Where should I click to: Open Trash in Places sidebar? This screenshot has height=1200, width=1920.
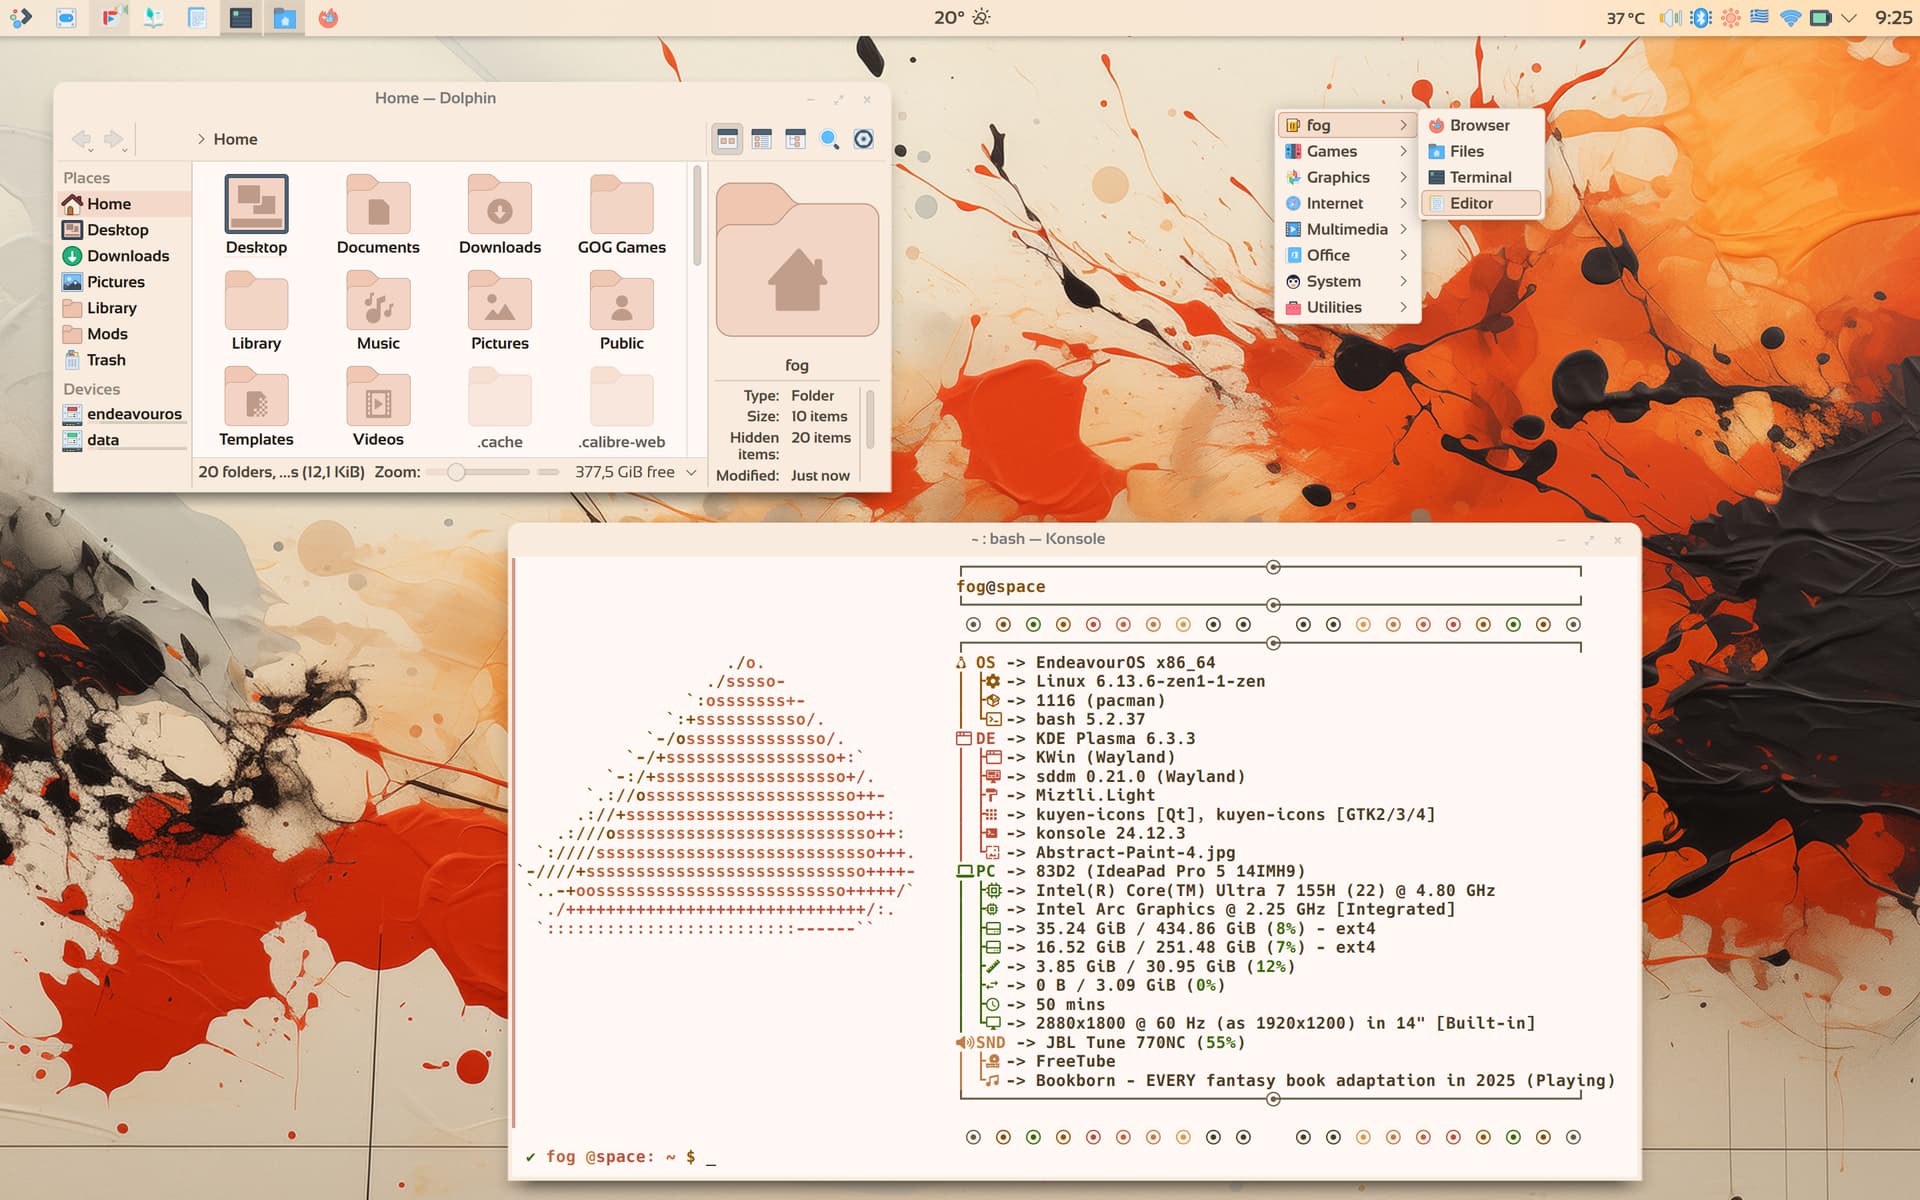coord(125,360)
